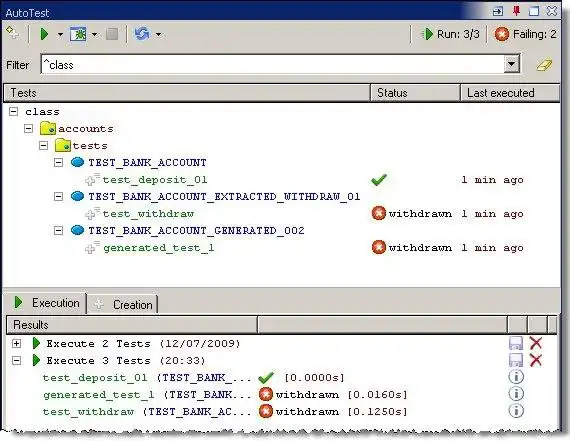The height and width of the screenshot is (441, 570).
Task: Save Execute 3 Tests results with disk icon
Action: click(x=516, y=360)
